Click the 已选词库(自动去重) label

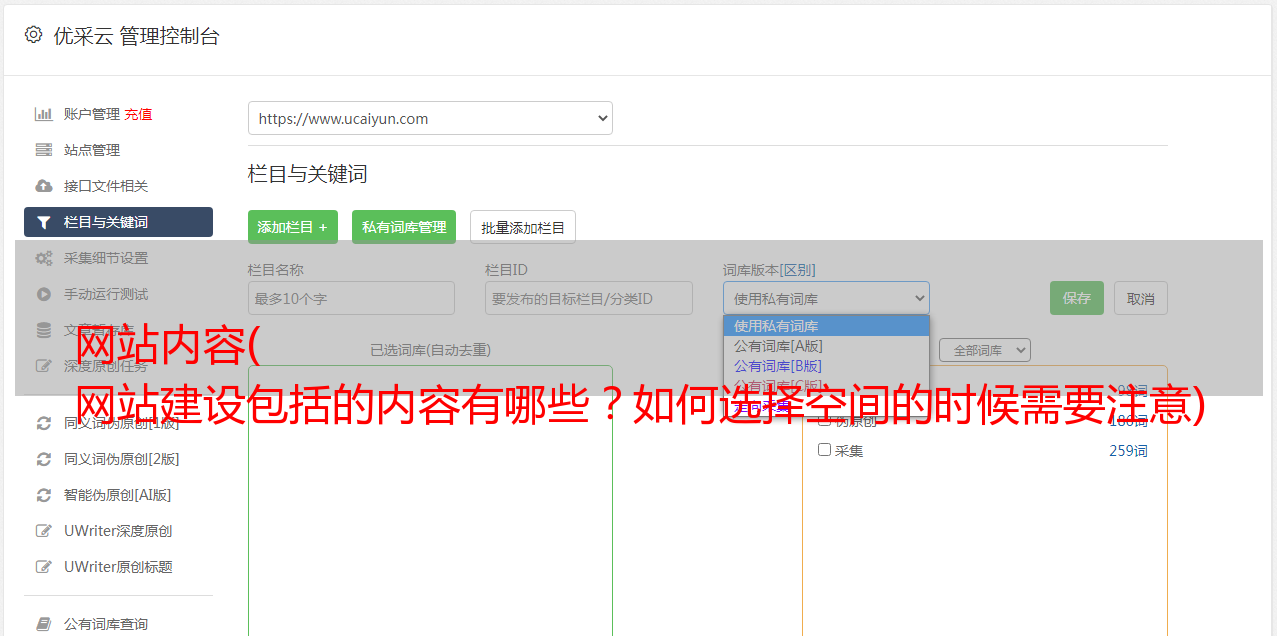pyautogui.click(x=430, y=350)
